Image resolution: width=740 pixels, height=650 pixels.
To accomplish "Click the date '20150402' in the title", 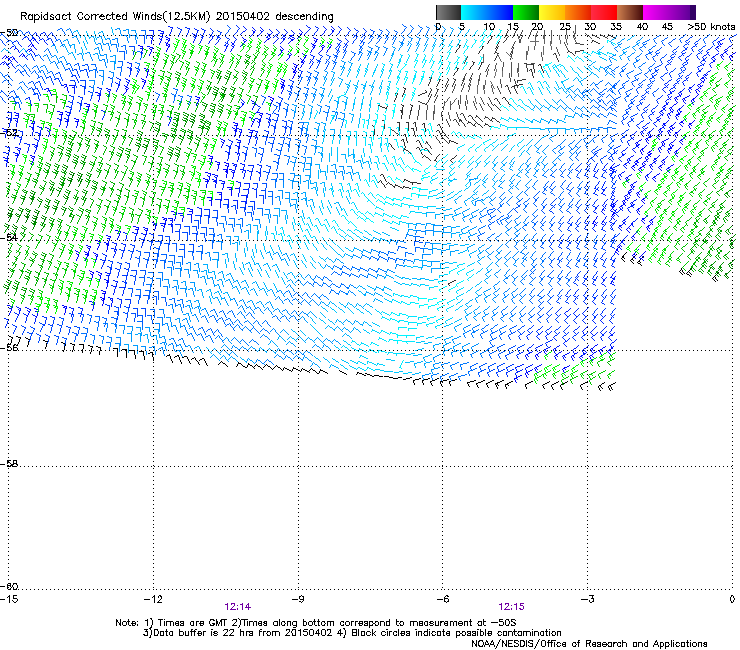I will coord(243,17).
